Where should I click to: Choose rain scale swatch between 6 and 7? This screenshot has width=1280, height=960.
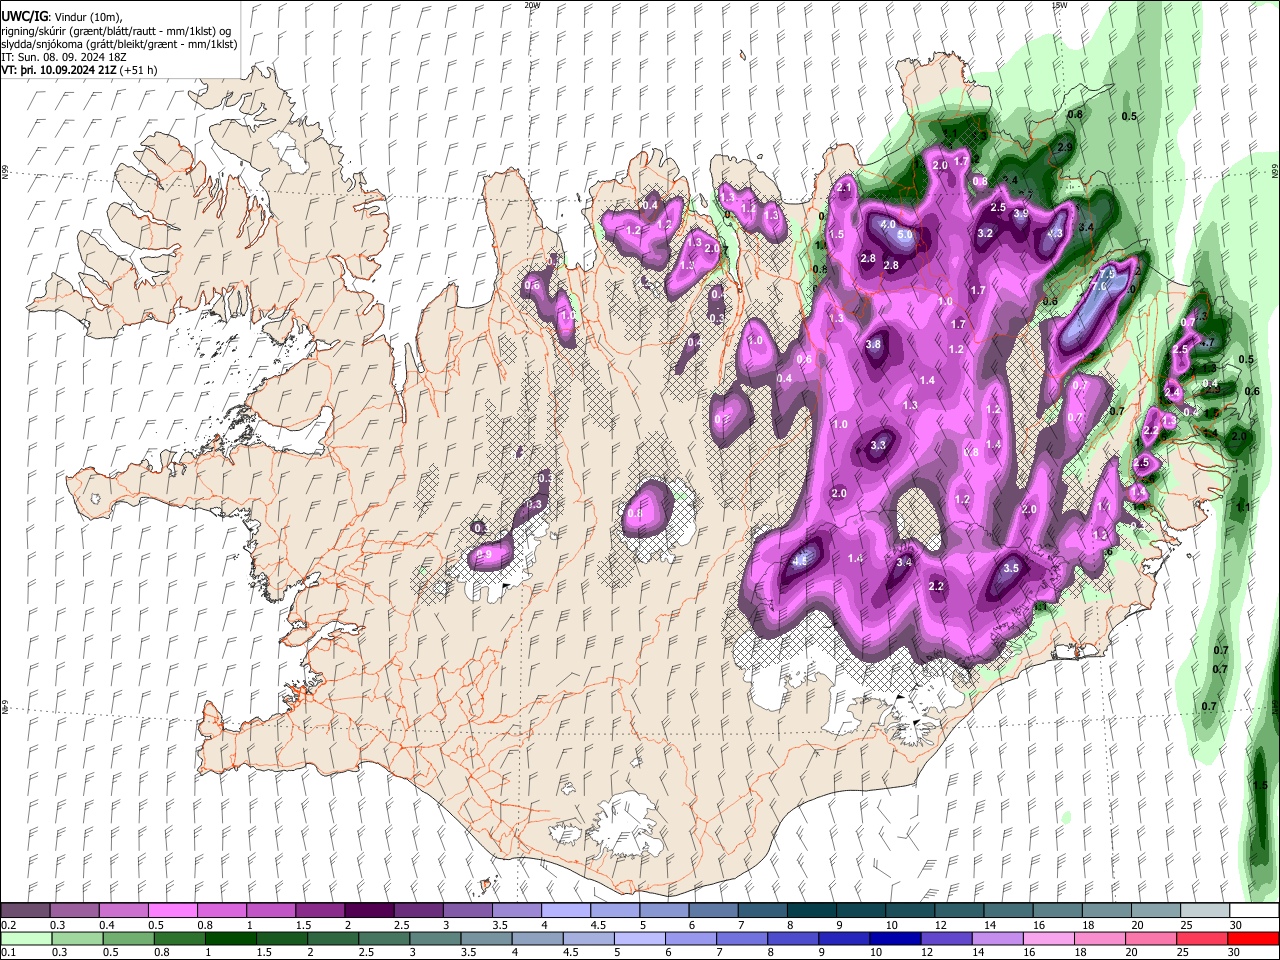coord(690,938)
